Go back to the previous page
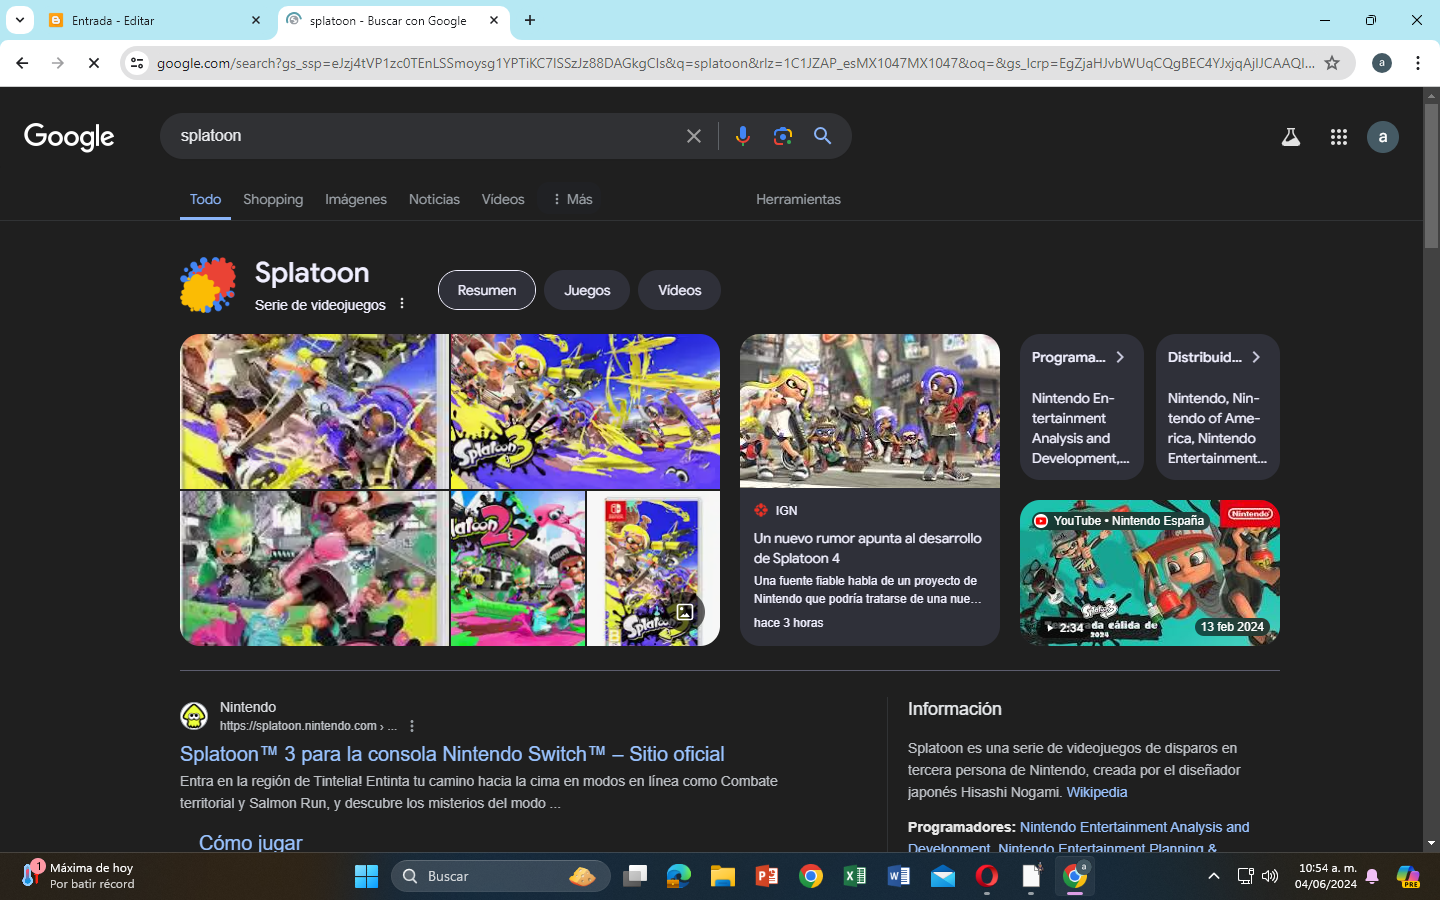This screenshot has height=900, width=1440. coord(22,63)
